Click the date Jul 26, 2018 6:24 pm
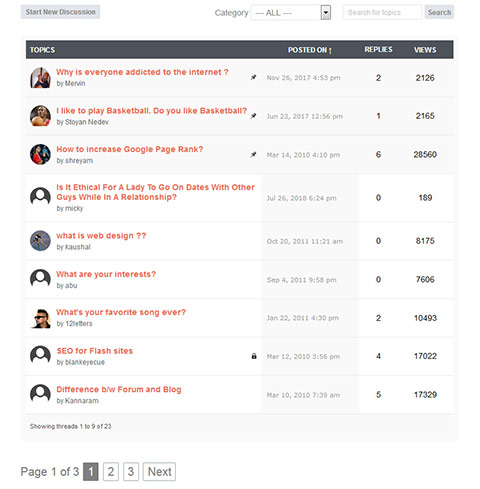The width and height of the screenshot is (480, 489). 301,198
